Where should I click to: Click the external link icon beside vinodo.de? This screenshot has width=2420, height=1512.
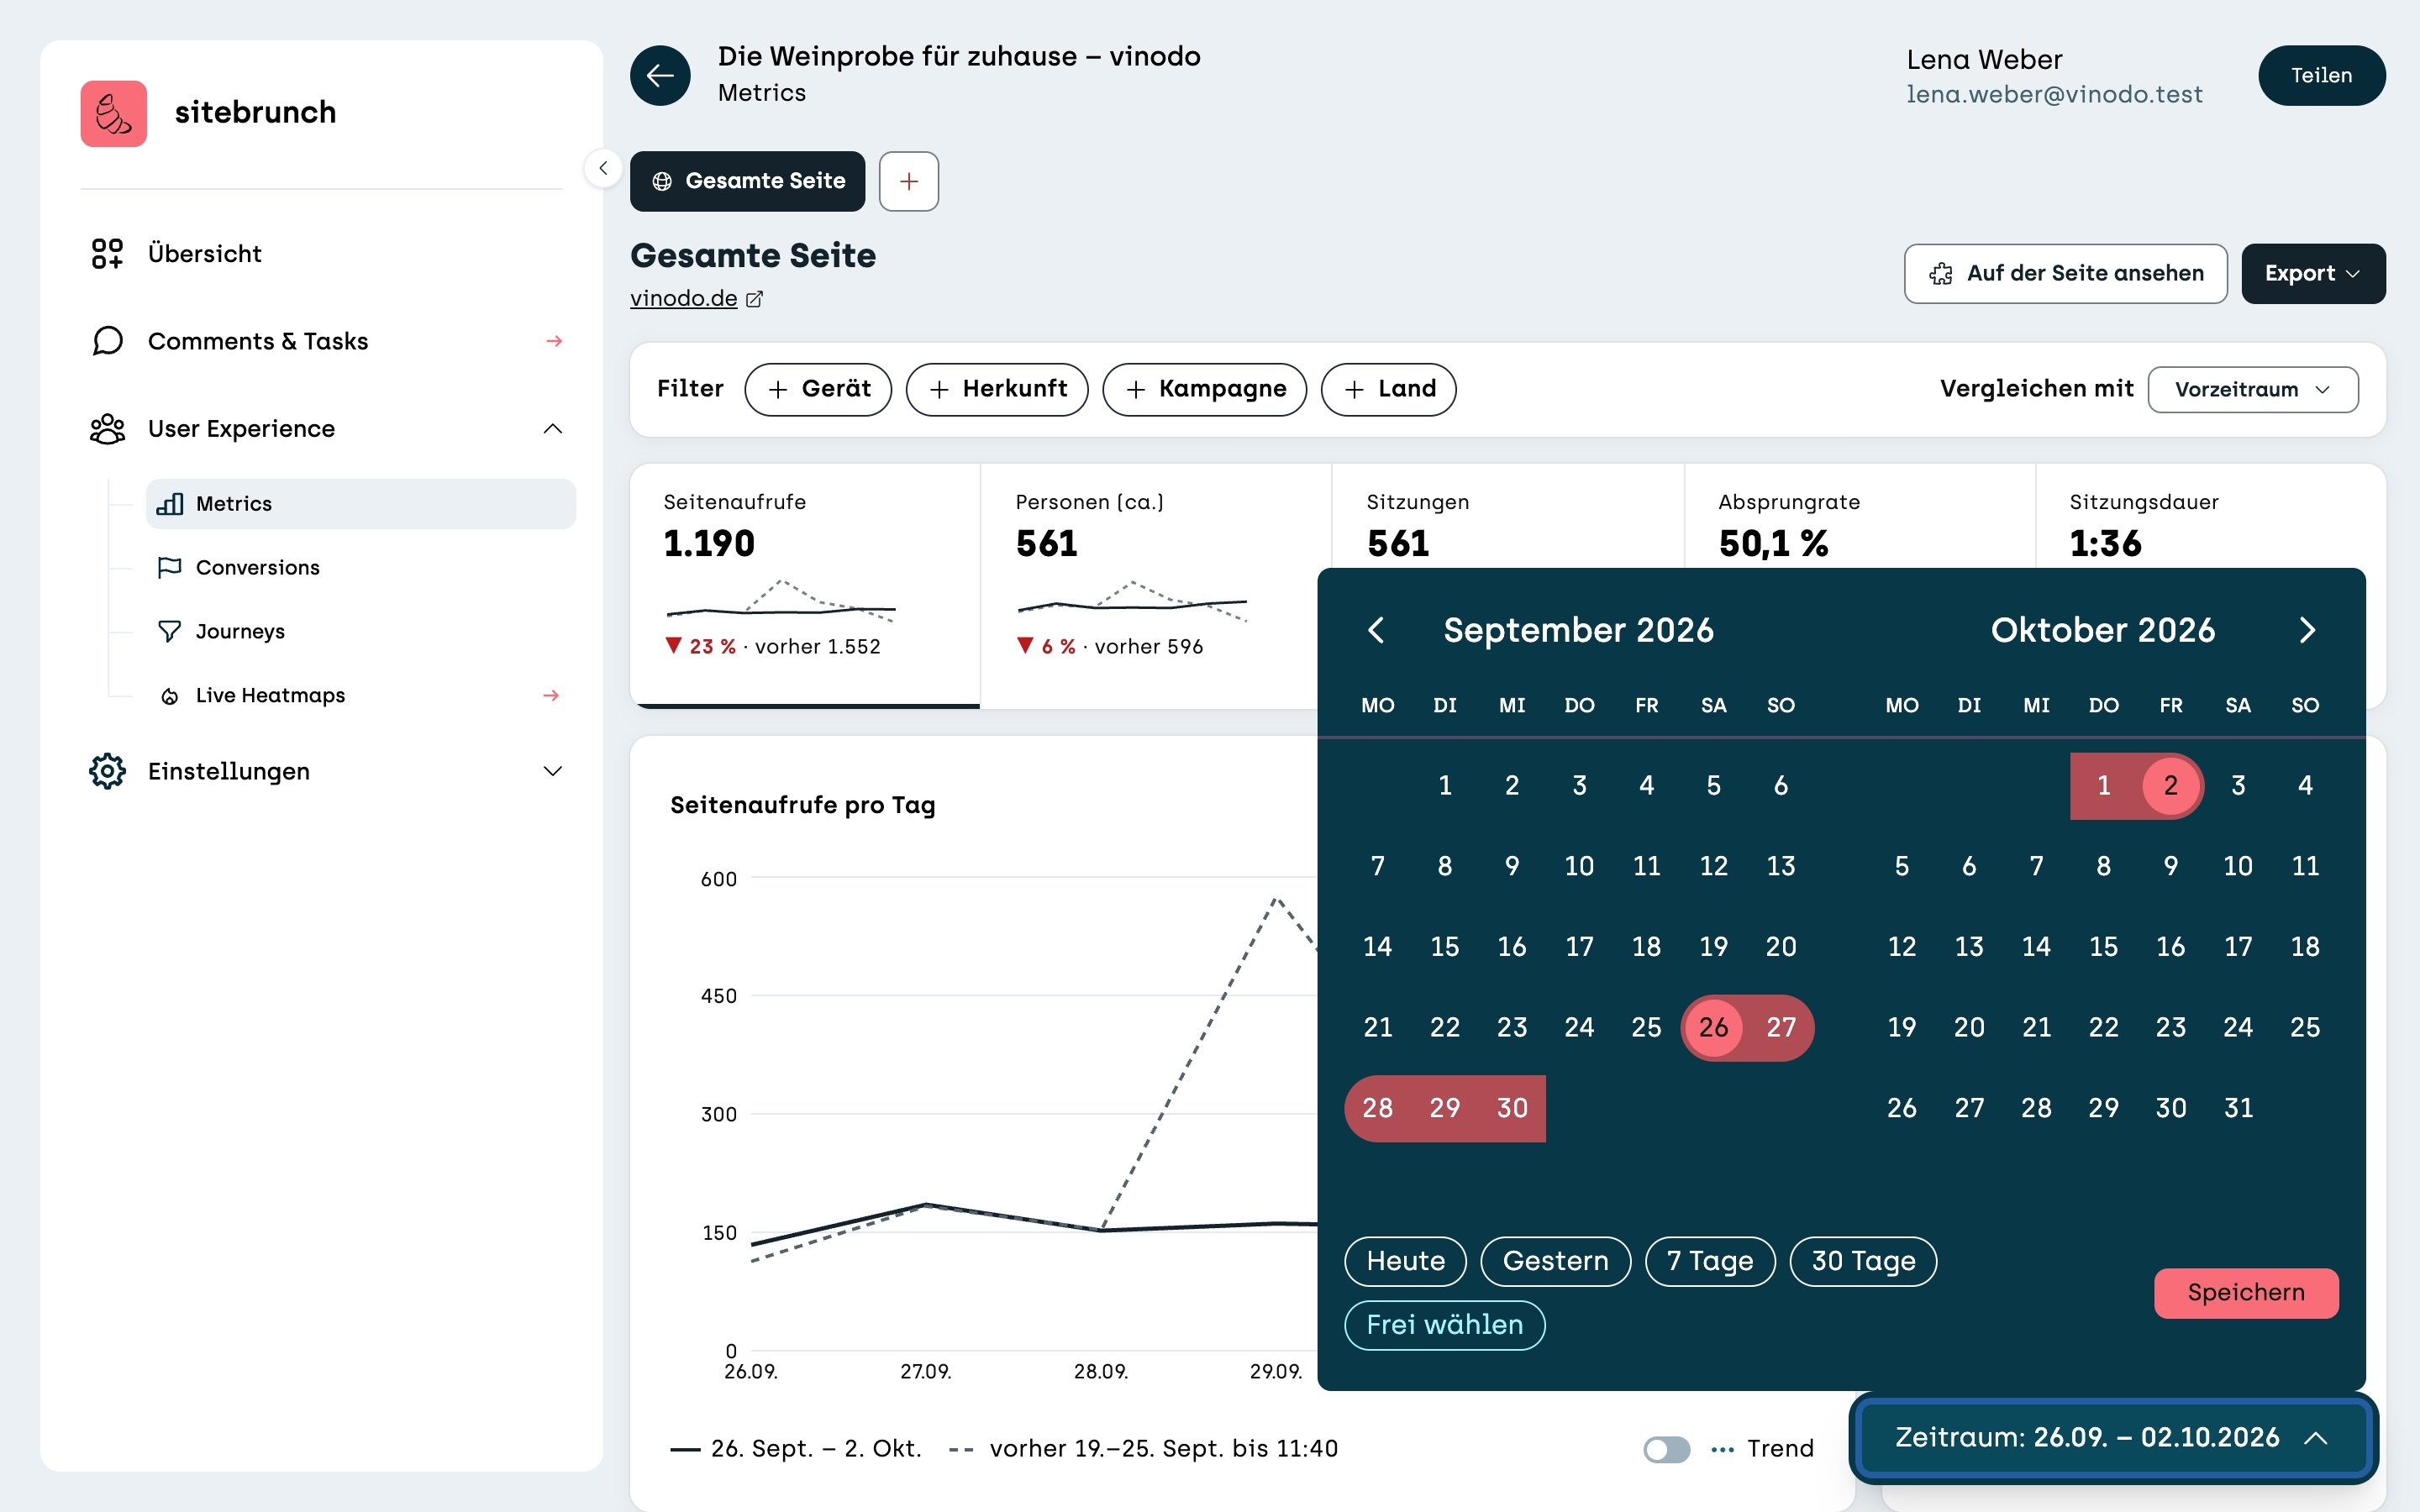[755, 299]
